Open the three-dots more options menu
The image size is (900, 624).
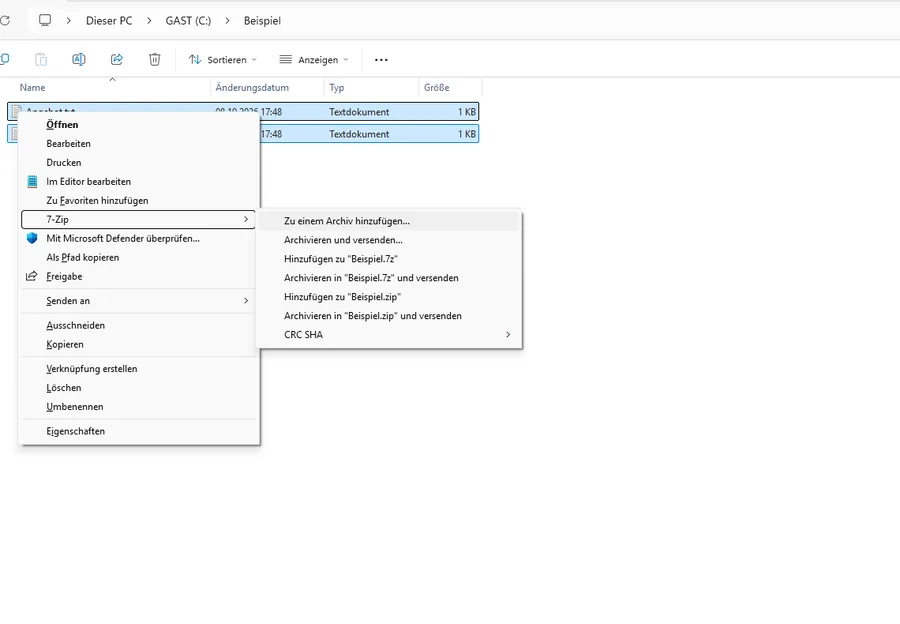pos(381,60)
